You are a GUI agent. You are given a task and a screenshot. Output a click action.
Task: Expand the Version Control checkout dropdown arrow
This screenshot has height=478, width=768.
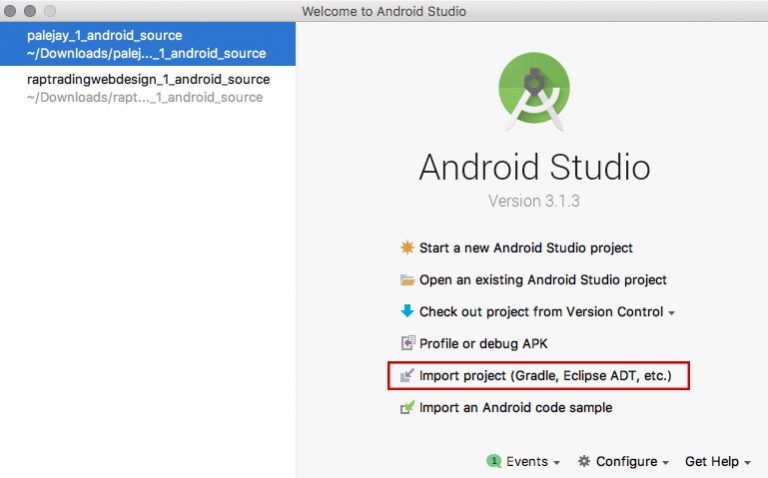click(x=672, y=313)
